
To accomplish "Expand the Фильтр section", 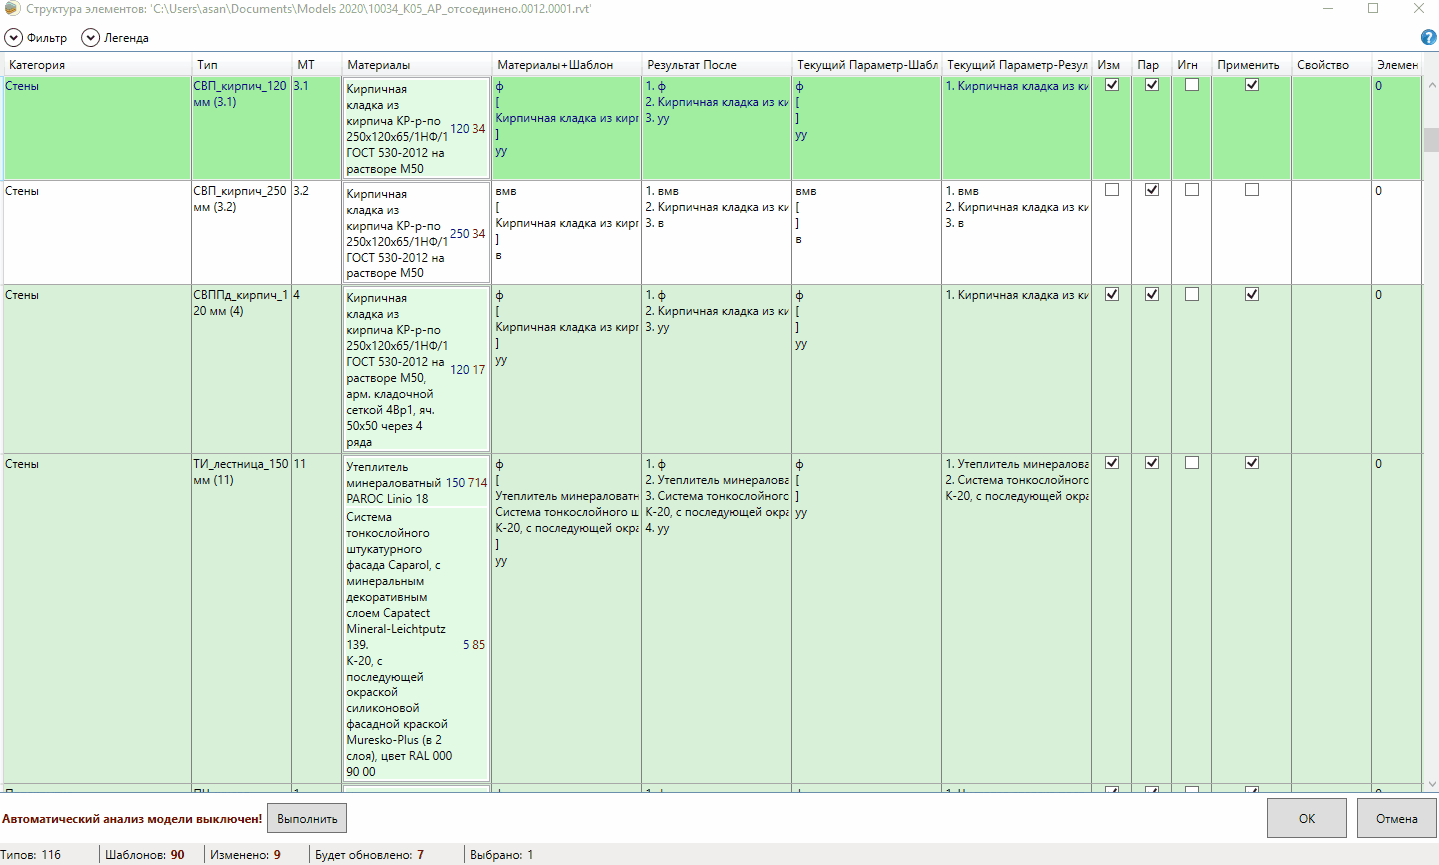I will (36, 38).
